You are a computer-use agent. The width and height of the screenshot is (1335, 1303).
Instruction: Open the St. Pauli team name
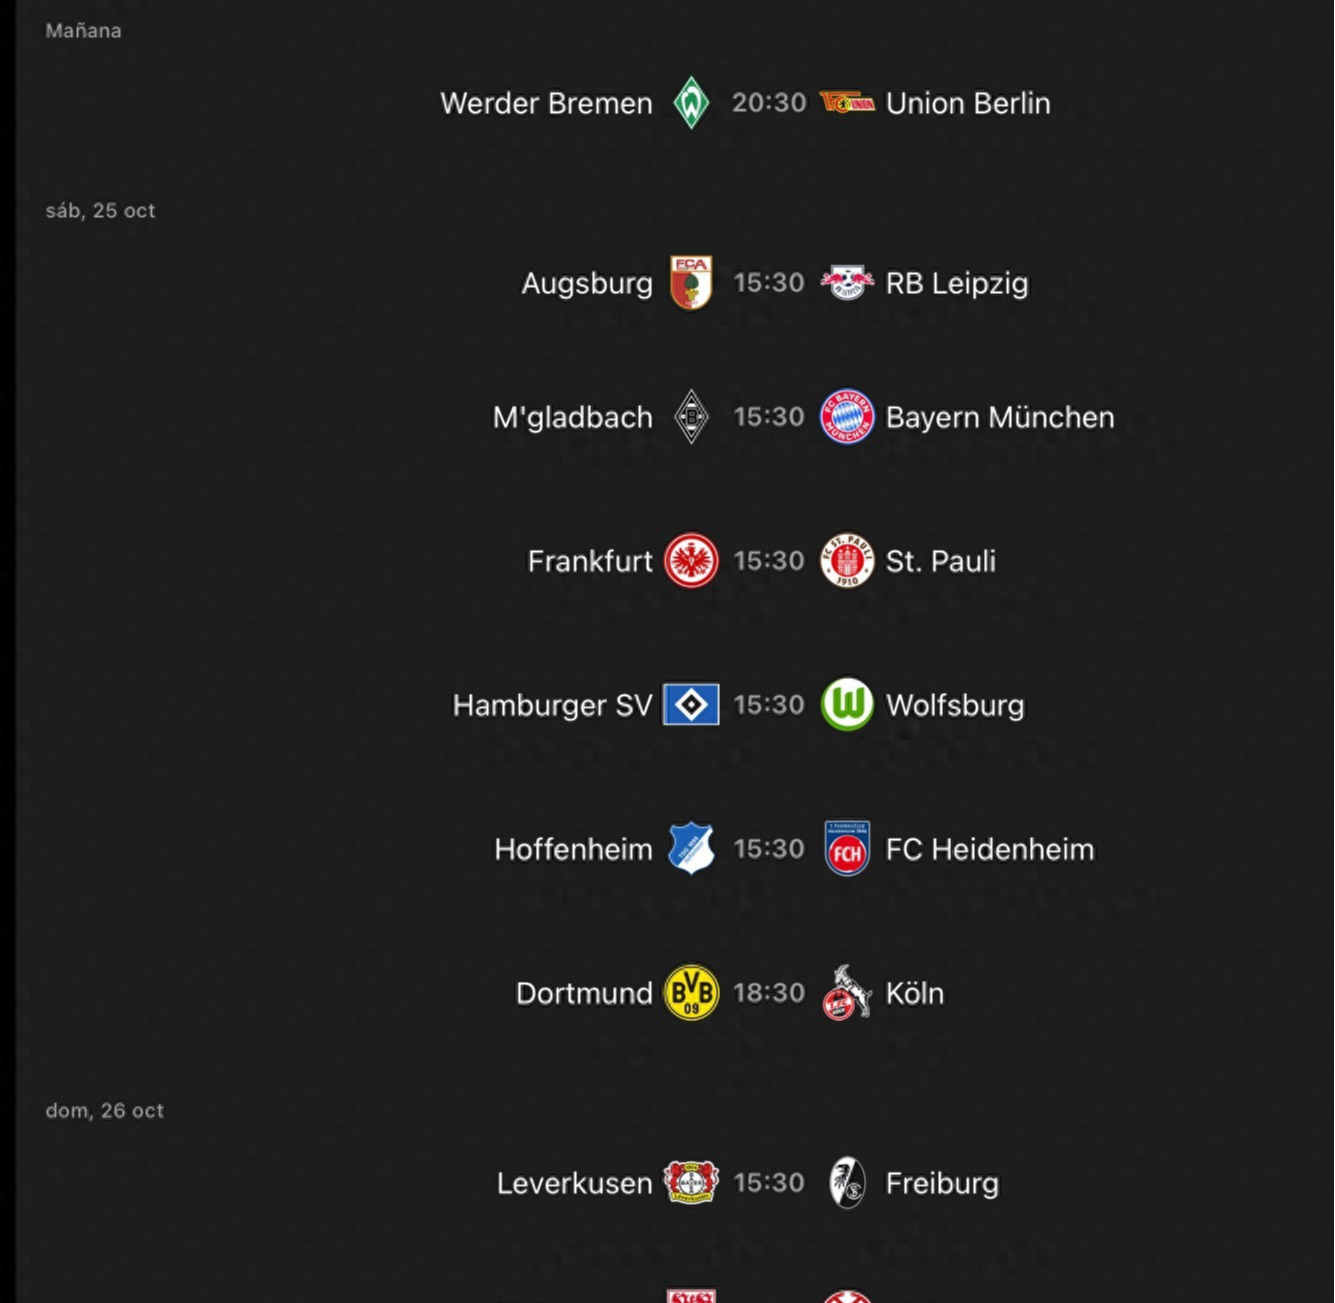[940, 561]
